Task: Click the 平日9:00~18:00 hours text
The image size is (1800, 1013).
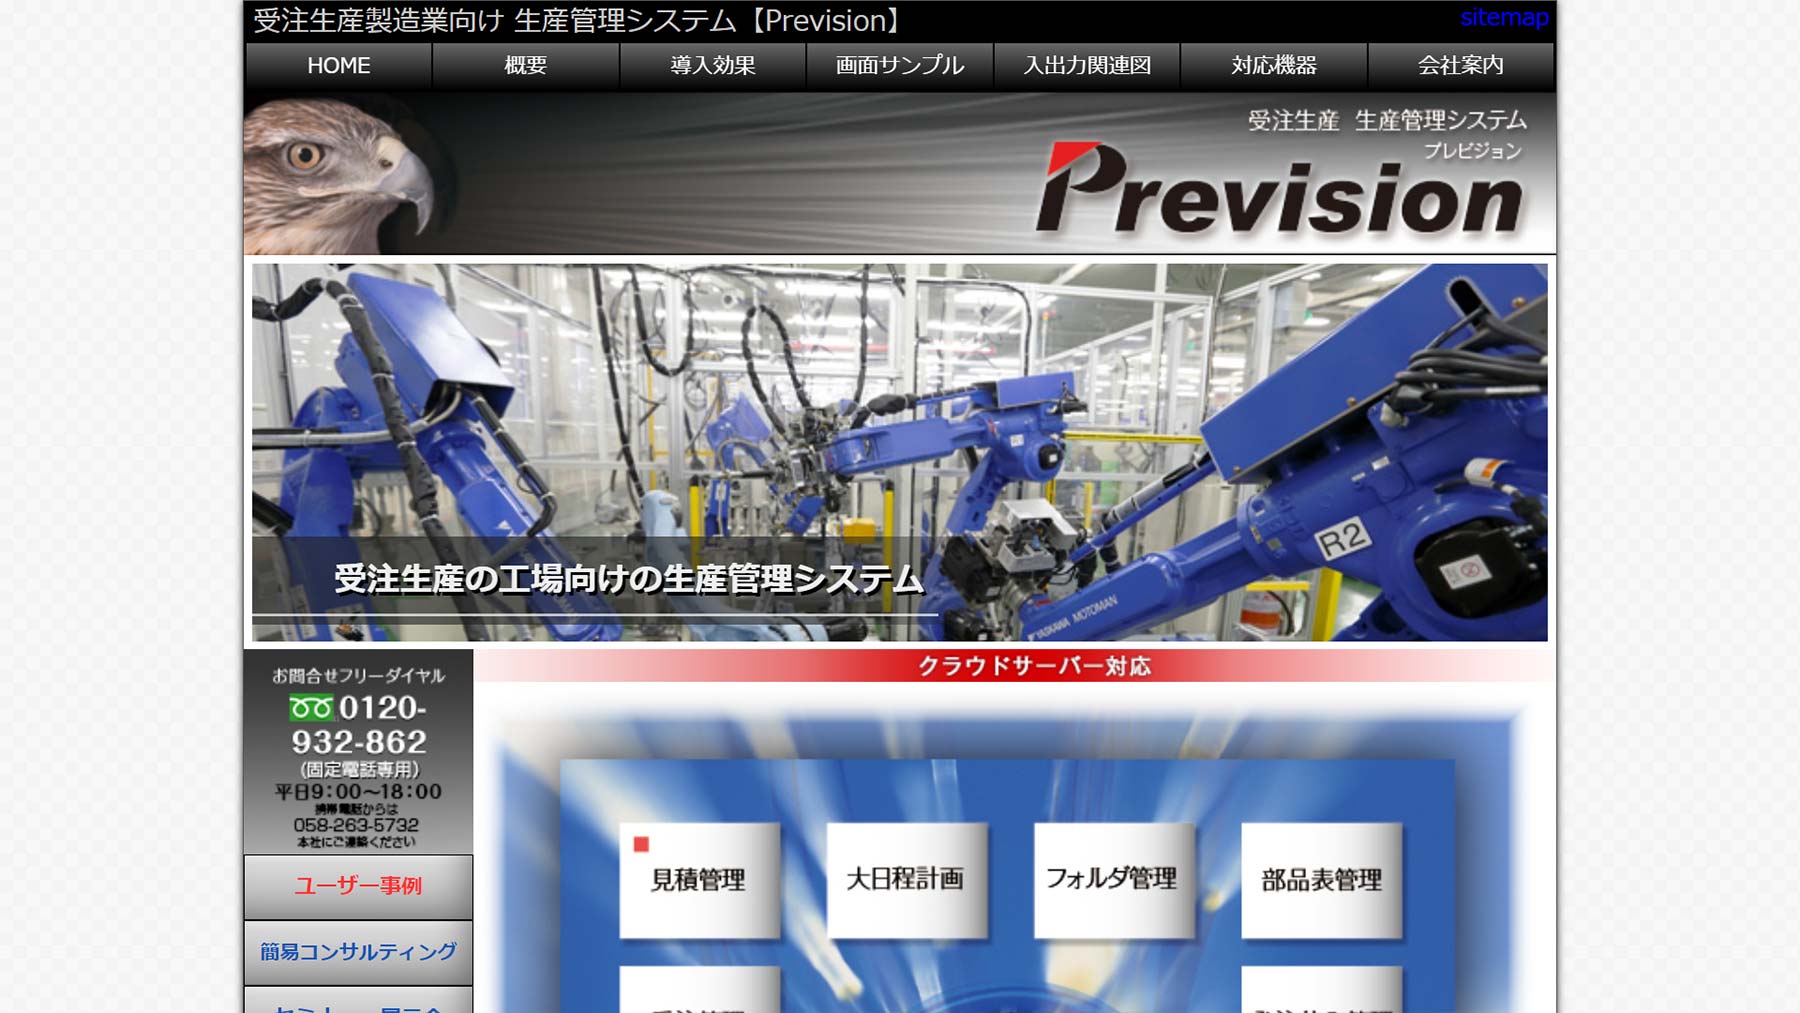Action: click(358, 792)
